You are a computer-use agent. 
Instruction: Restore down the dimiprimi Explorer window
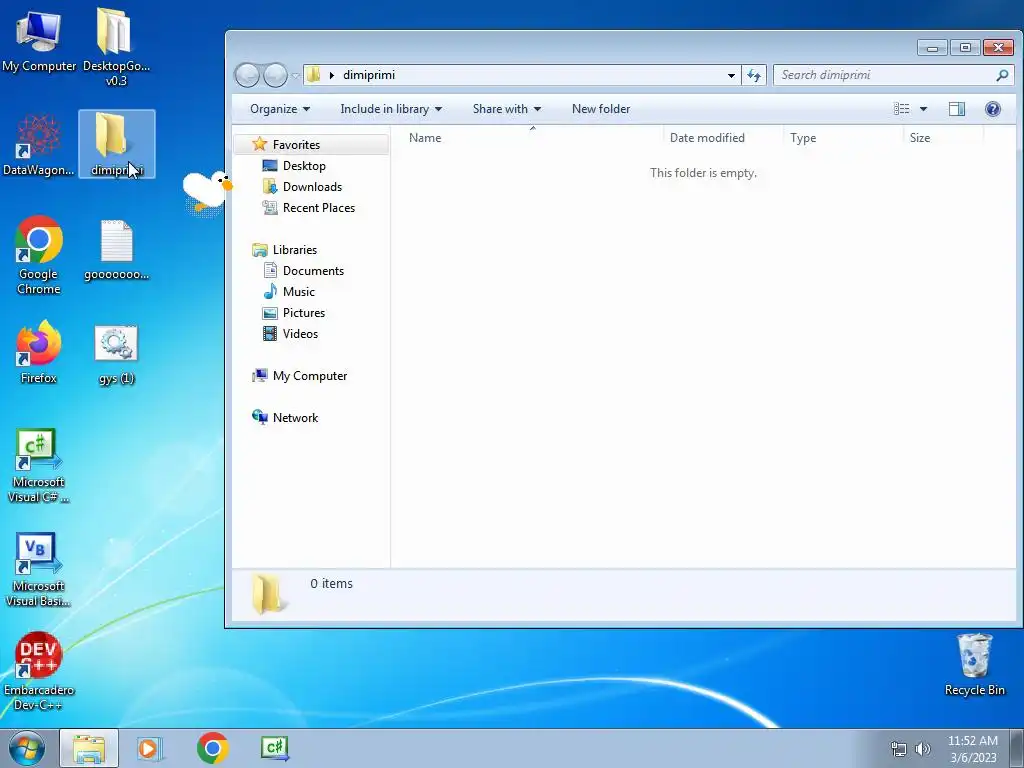click(965, 48)
